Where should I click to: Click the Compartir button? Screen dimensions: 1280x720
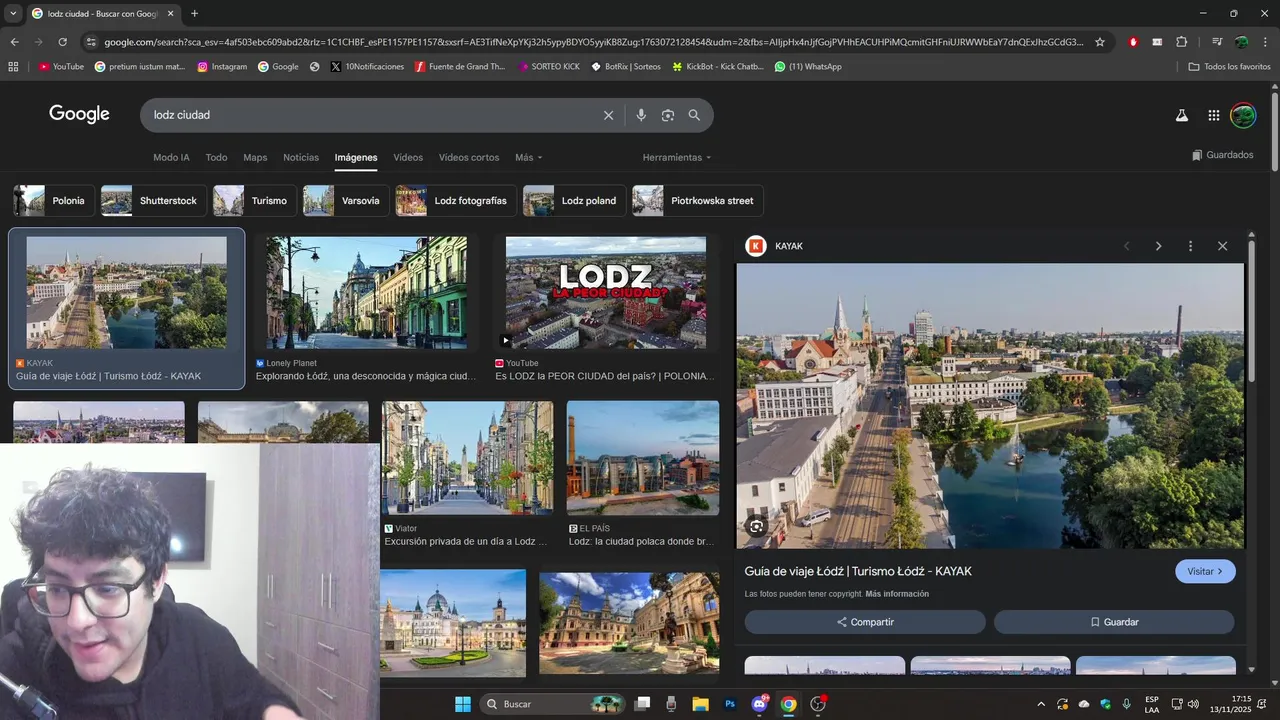click(865, 622)
